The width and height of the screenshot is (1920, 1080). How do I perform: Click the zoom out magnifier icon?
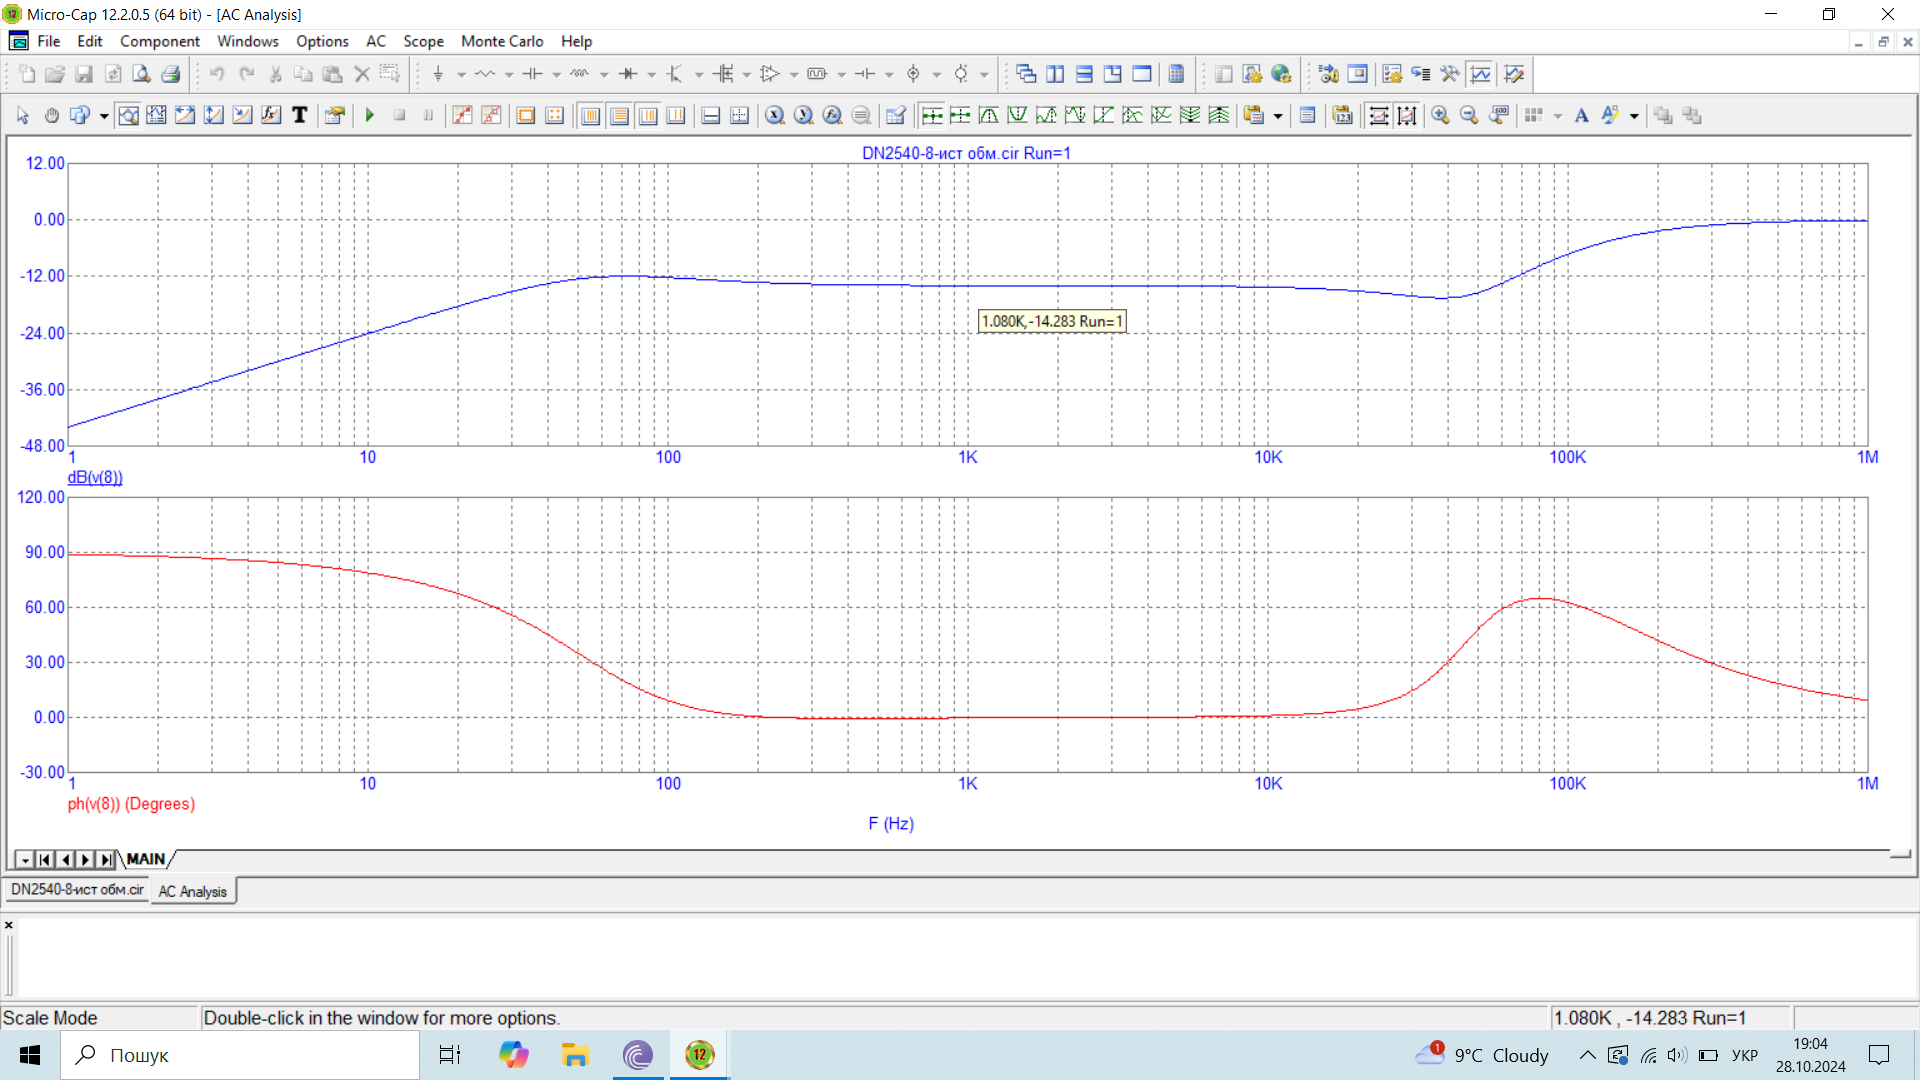1469,116
